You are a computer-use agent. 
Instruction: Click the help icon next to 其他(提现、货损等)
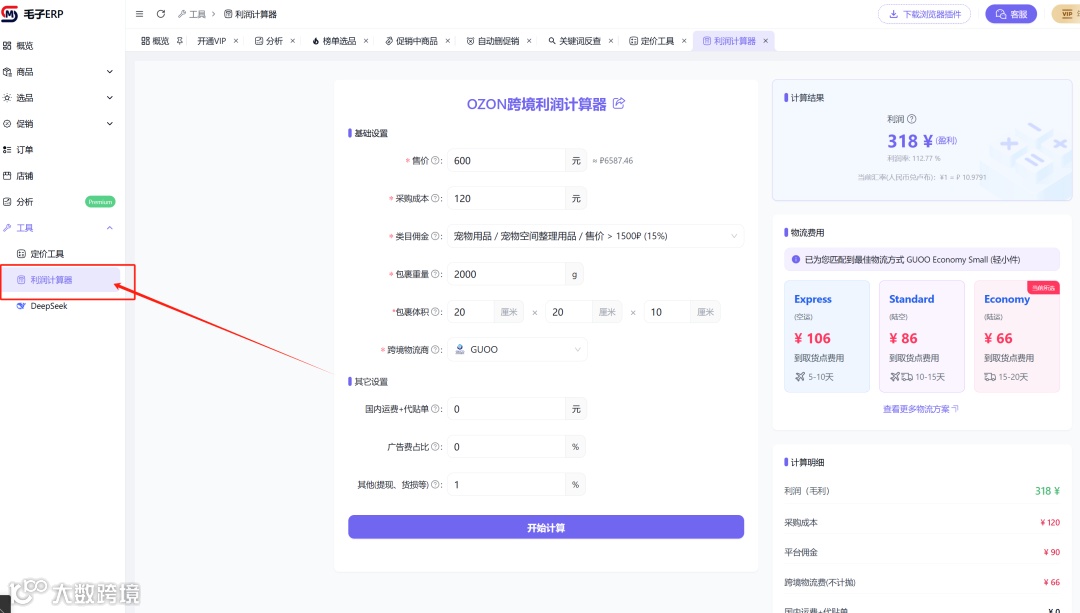435,485
